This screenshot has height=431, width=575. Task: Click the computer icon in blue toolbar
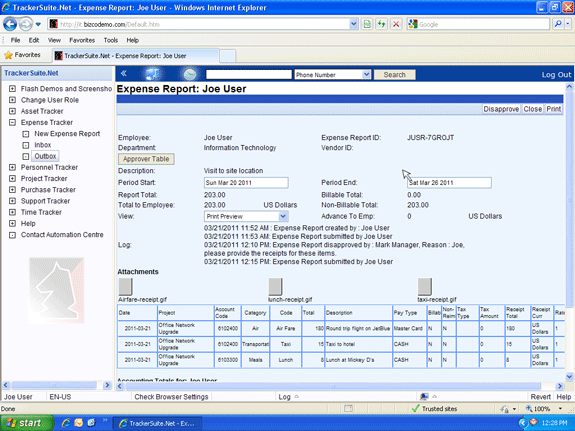pyautogui.click(x=153, y=74)
